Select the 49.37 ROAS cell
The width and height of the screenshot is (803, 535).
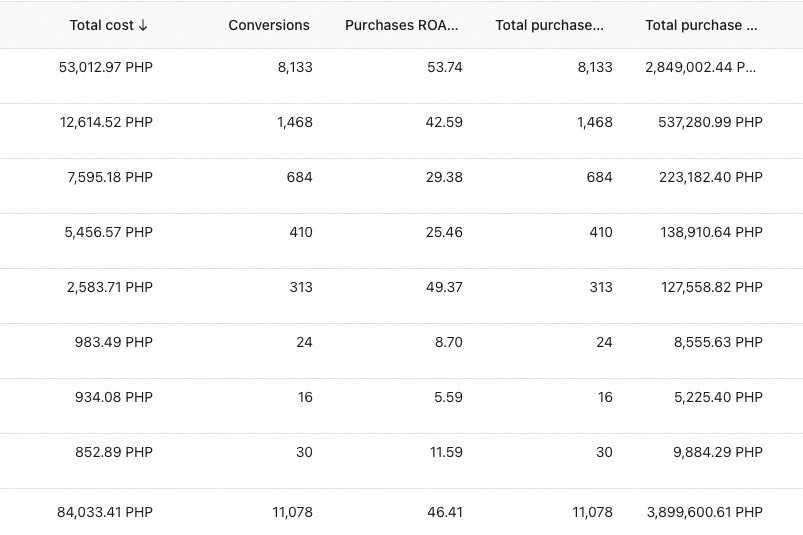[x=445, y=287]
